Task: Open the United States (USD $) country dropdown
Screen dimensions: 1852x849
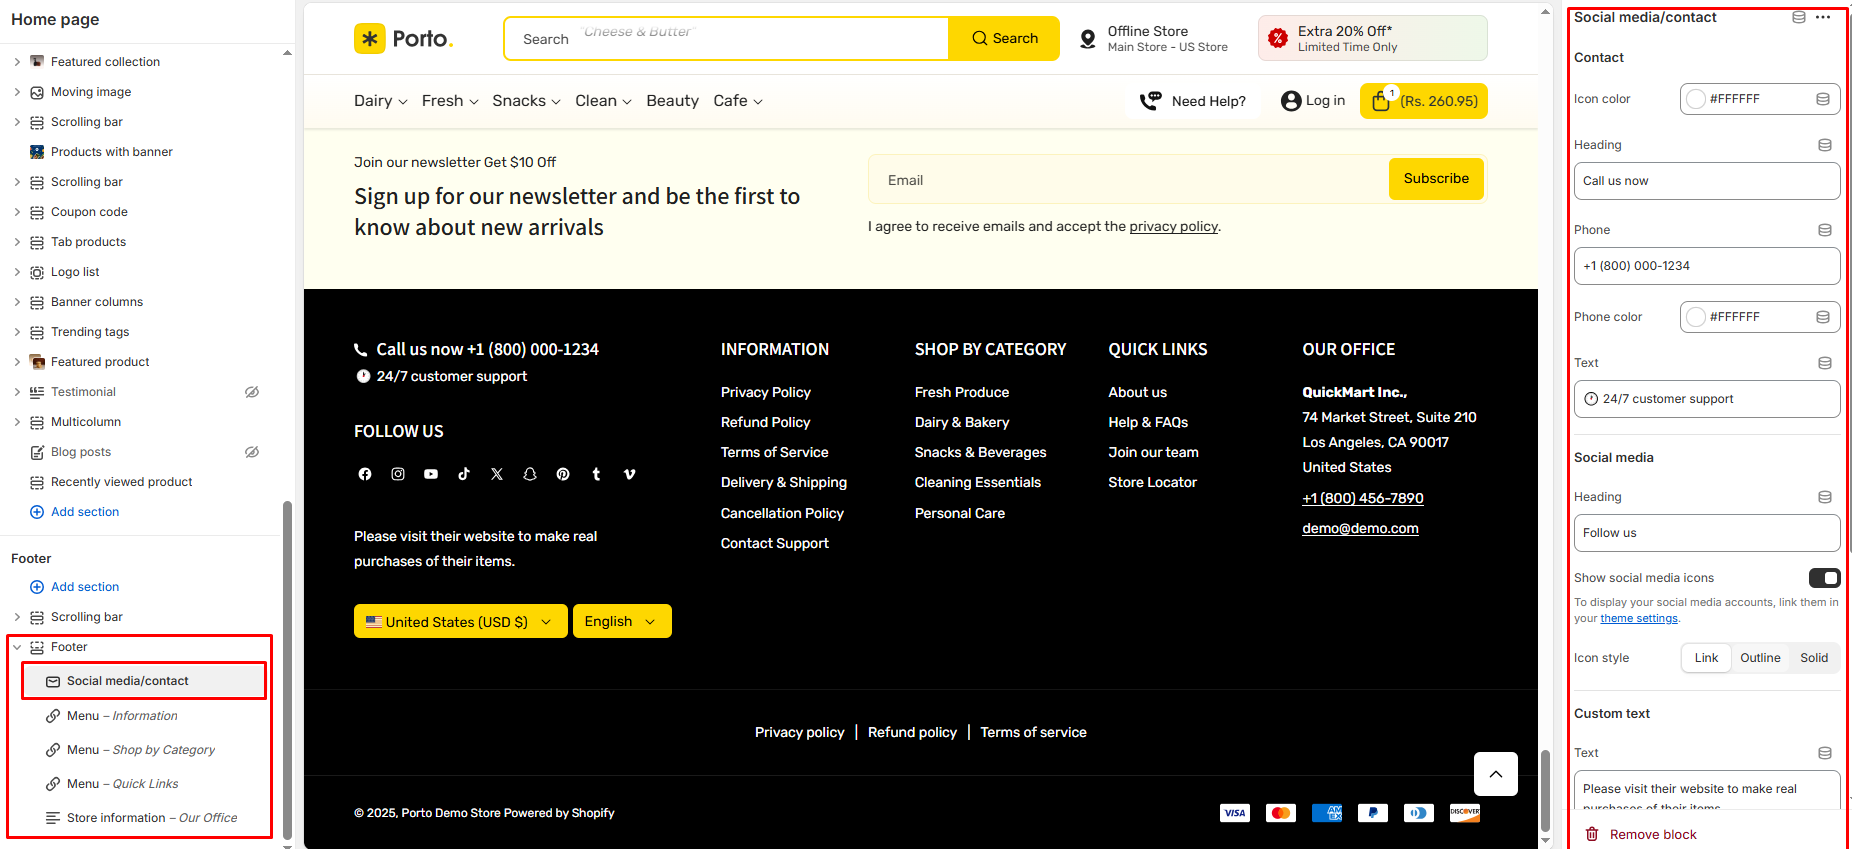Action: point(460,621)
